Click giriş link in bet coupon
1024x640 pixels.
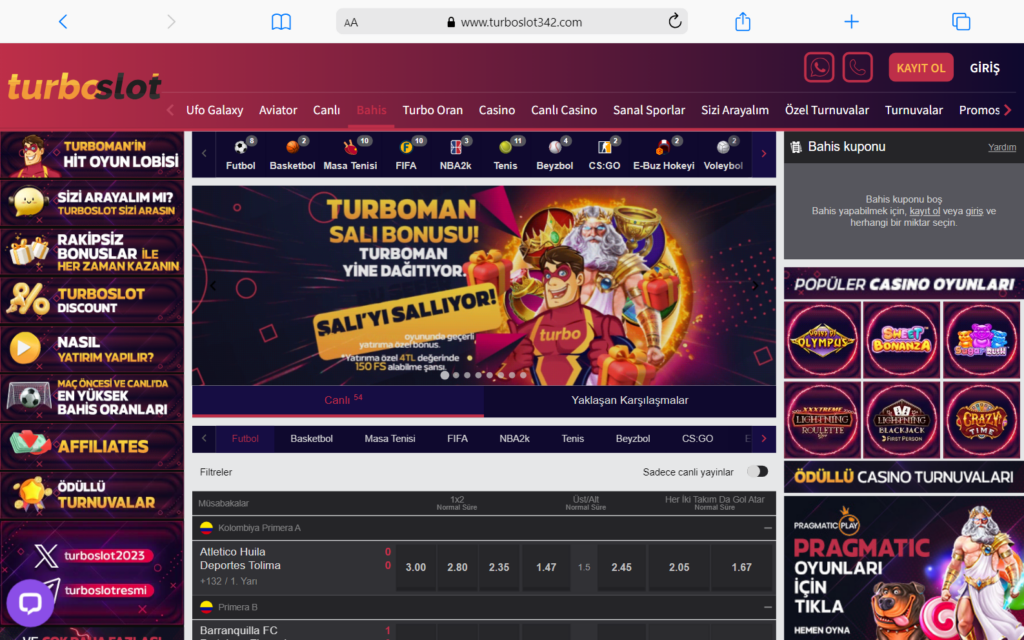[974, 211]
